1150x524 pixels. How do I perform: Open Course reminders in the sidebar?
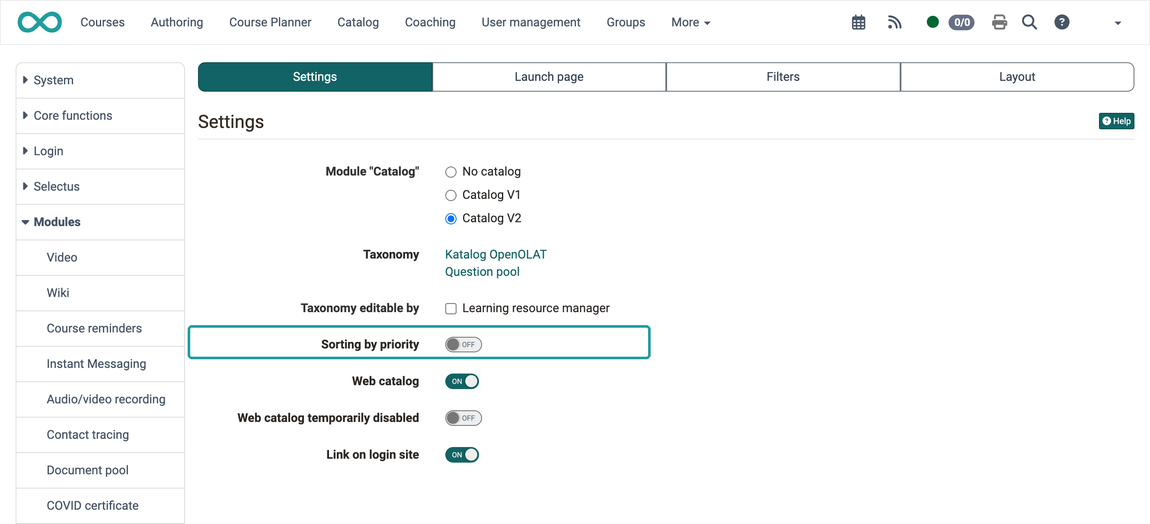coord(100,328)
